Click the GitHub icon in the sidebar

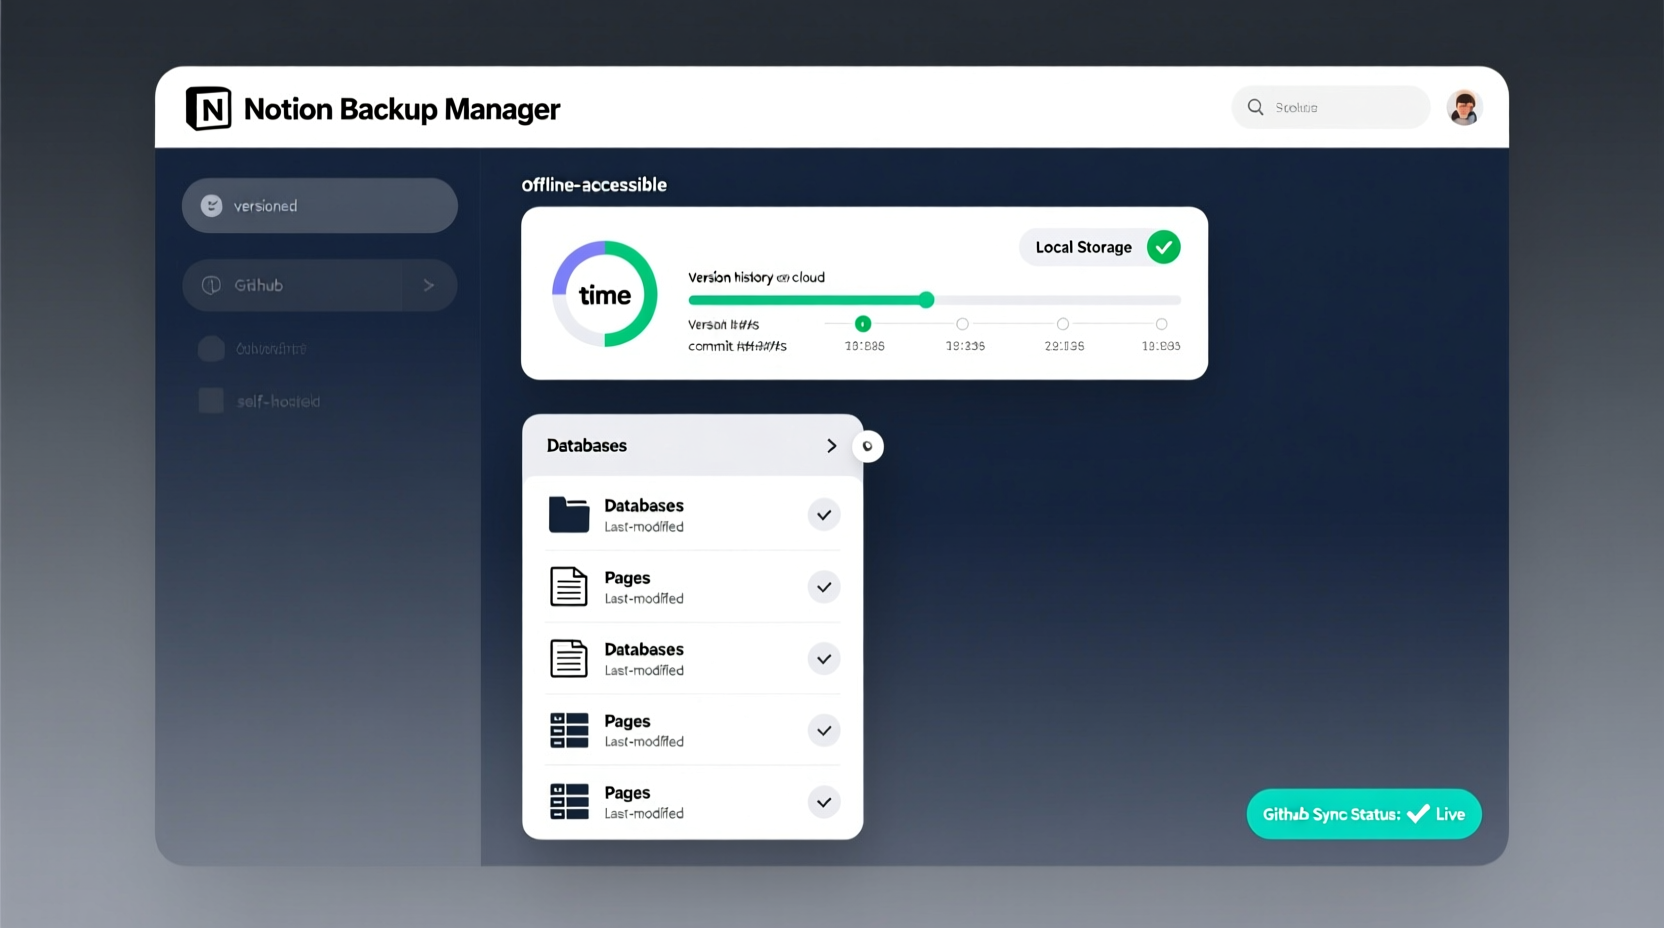pos(211,285)
